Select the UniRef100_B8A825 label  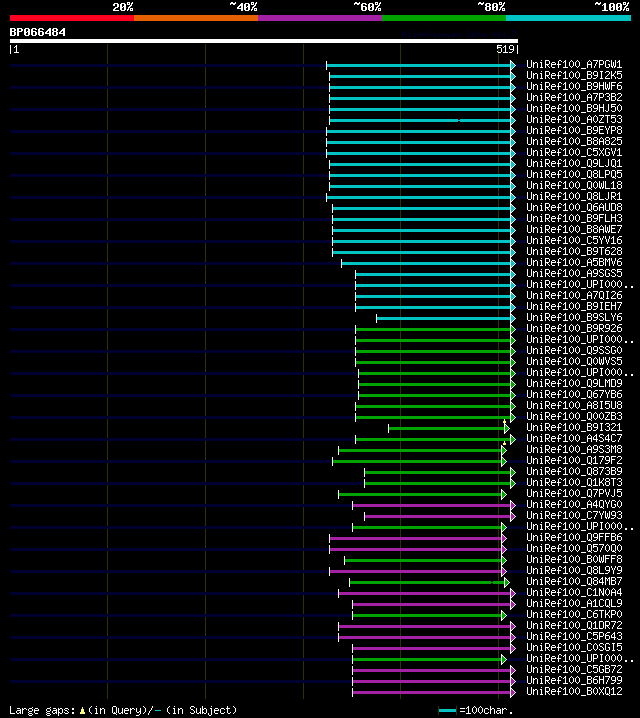(574, 141)
